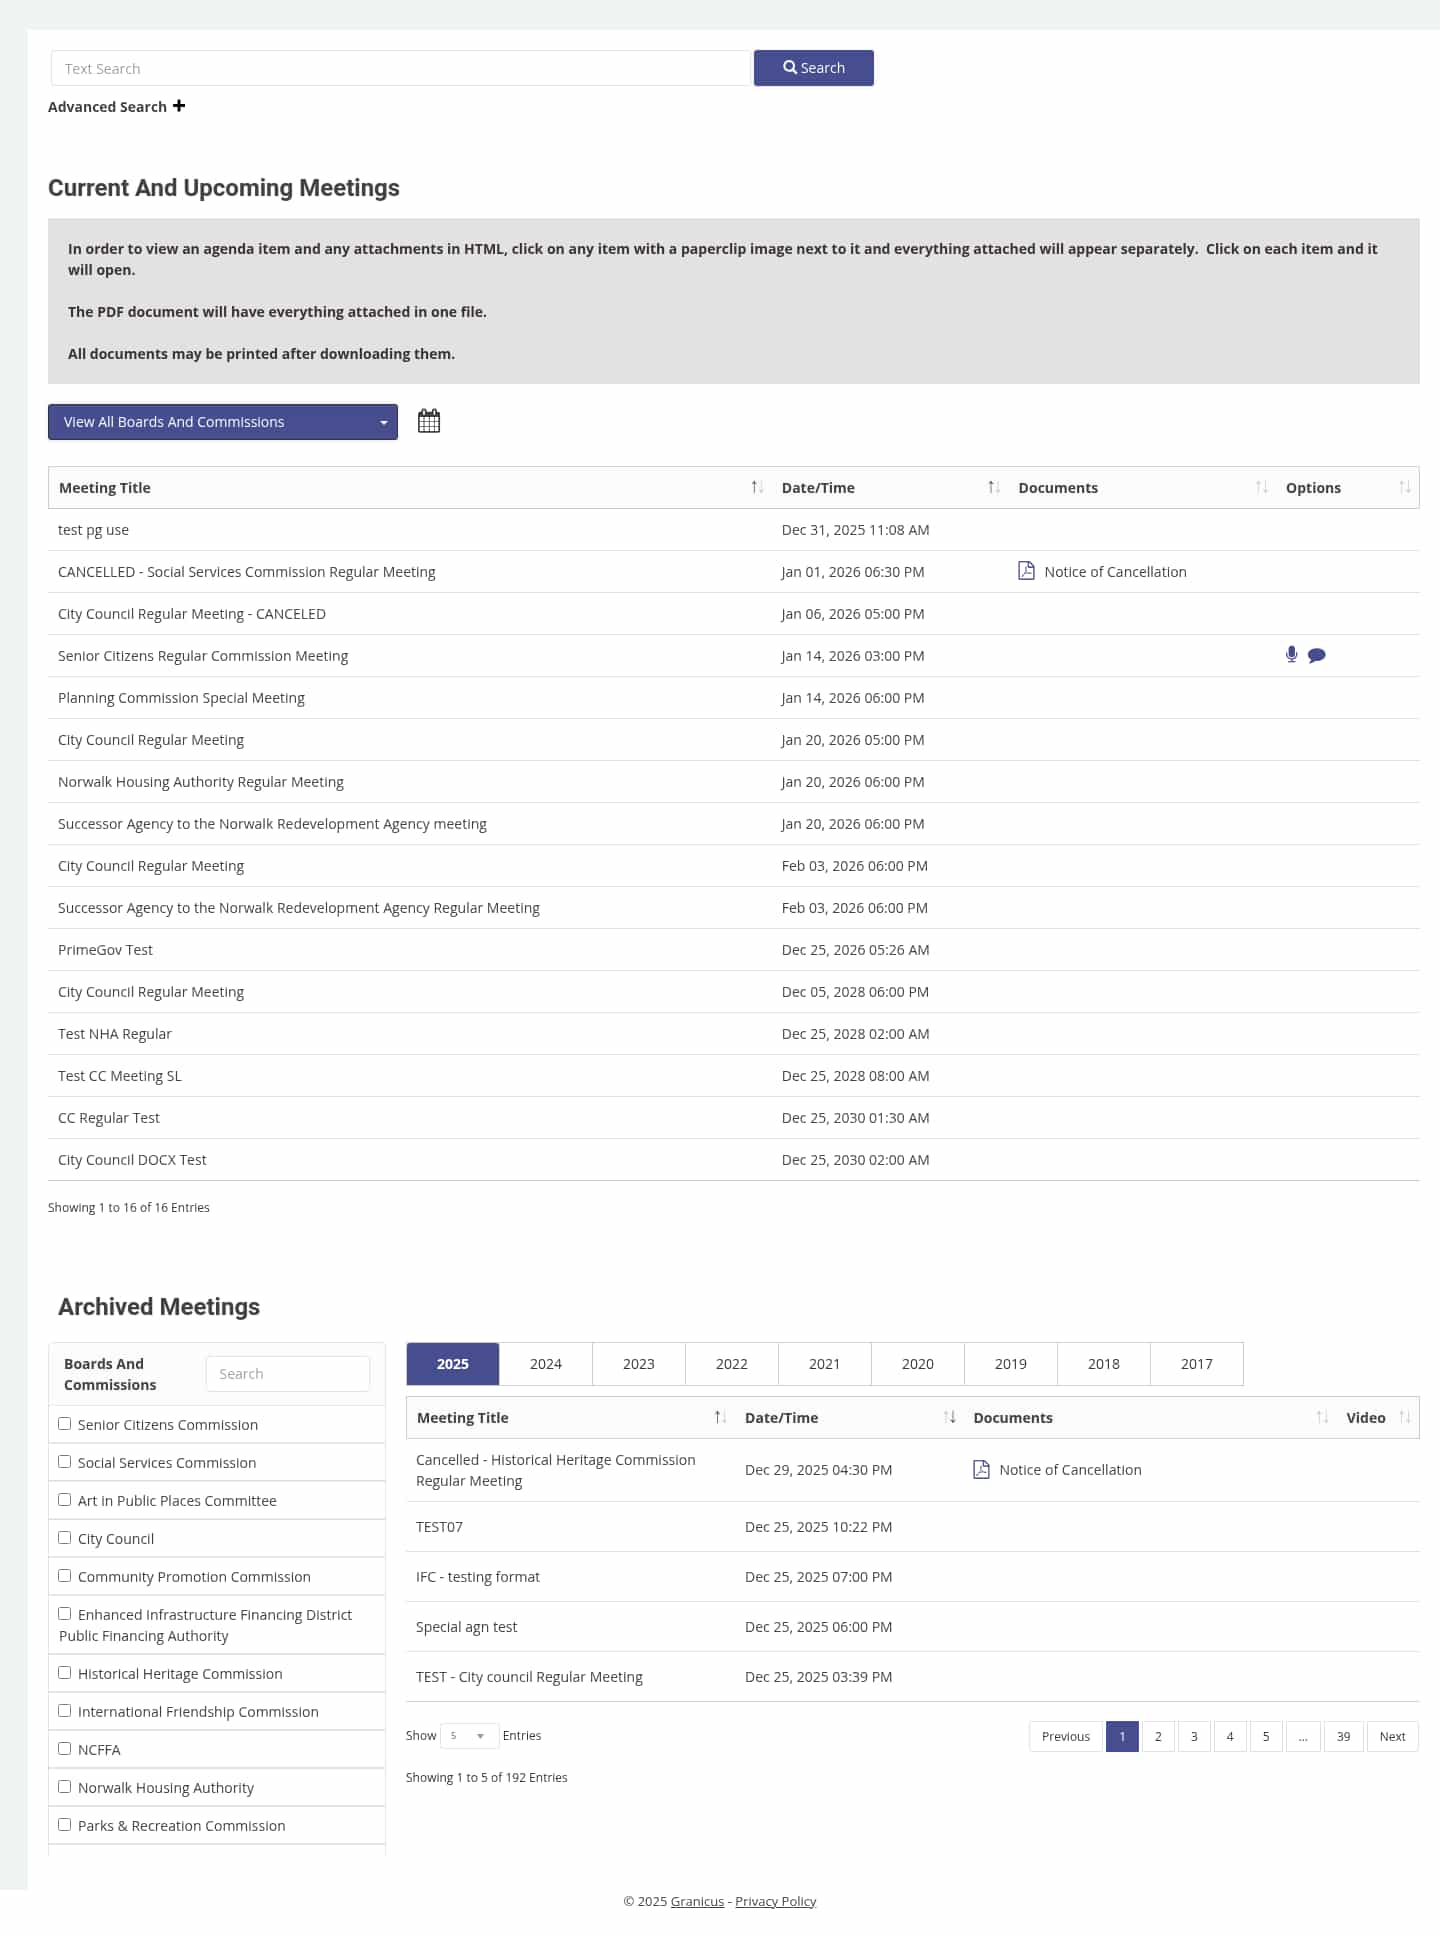Sort upcoming meetings by Documents arrows
Screen dimensions: 1440x1937
[x=1261, y=487]
